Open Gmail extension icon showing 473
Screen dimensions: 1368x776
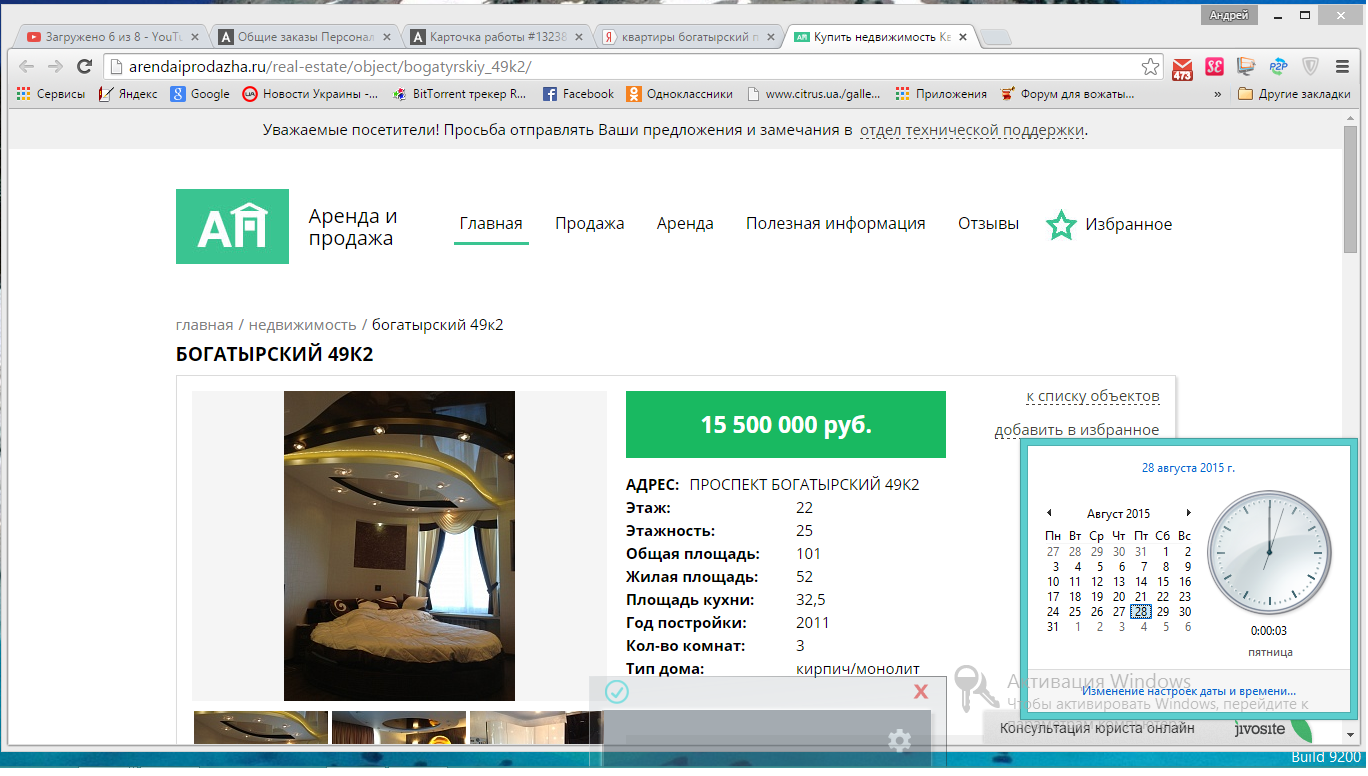[1183, 68]
